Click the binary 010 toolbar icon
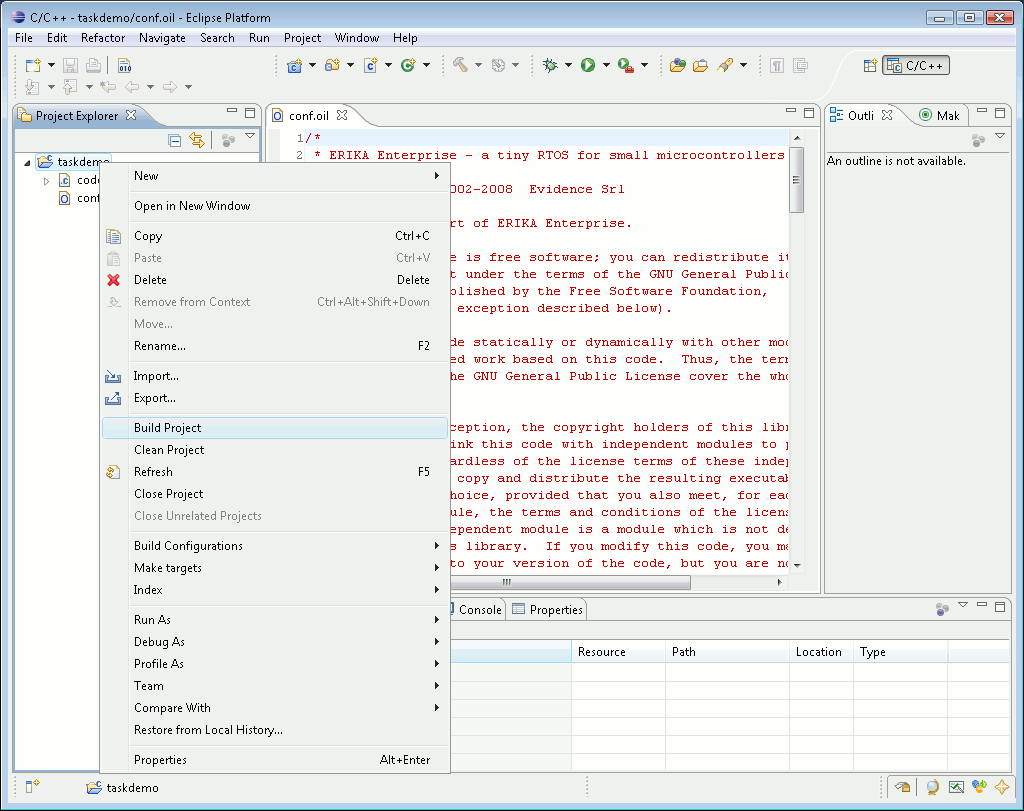 pos(125,65)
